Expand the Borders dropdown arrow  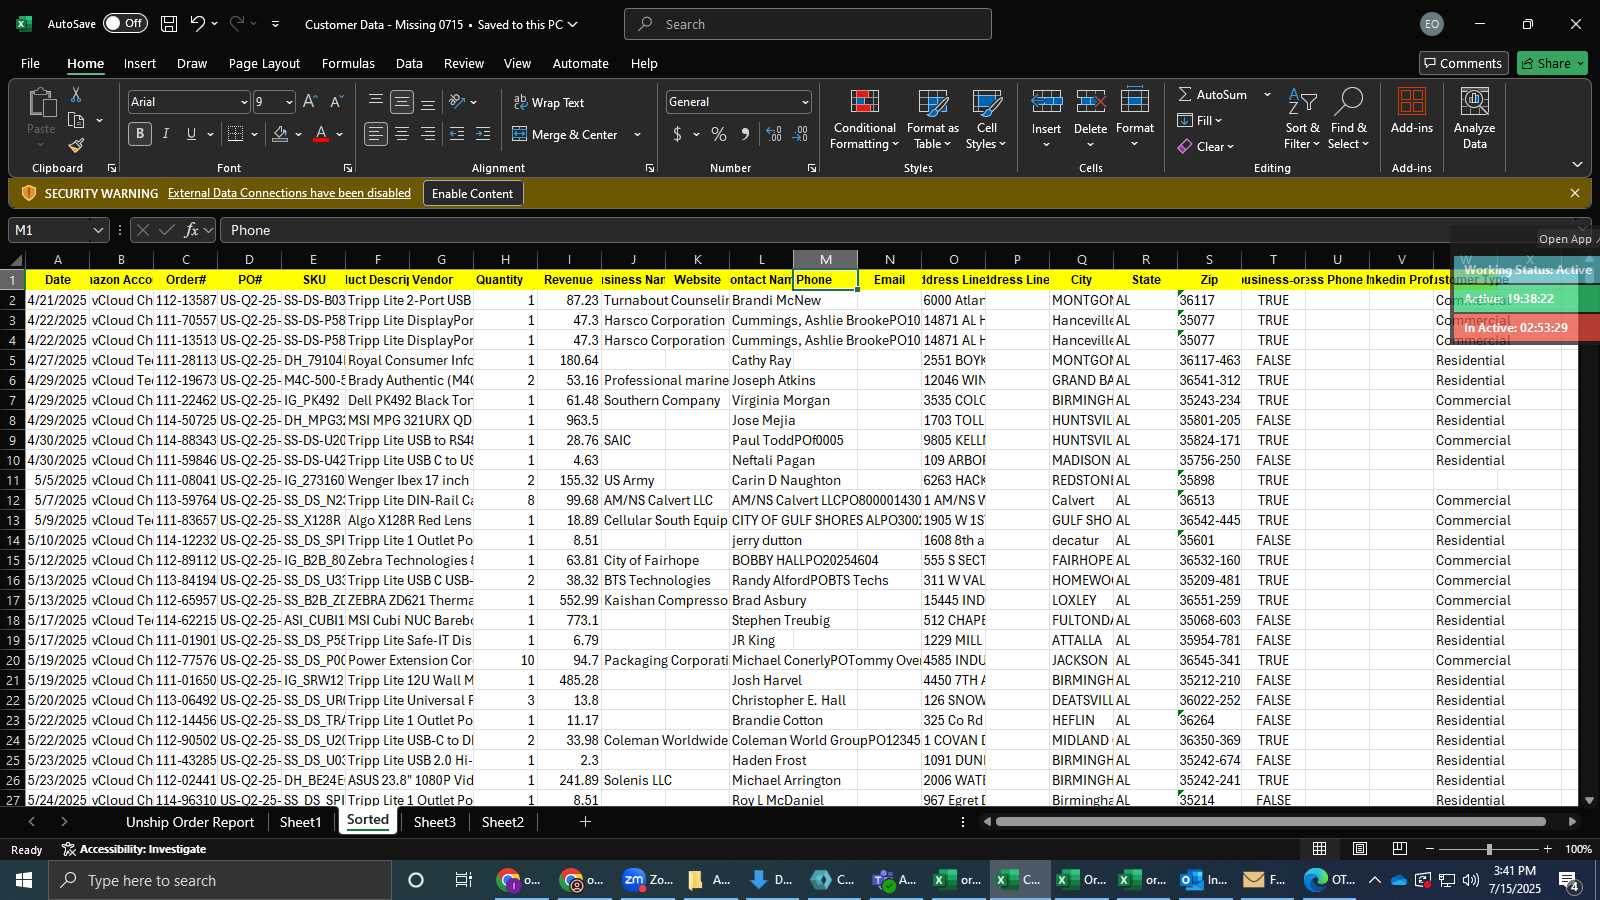pos(254,134)
